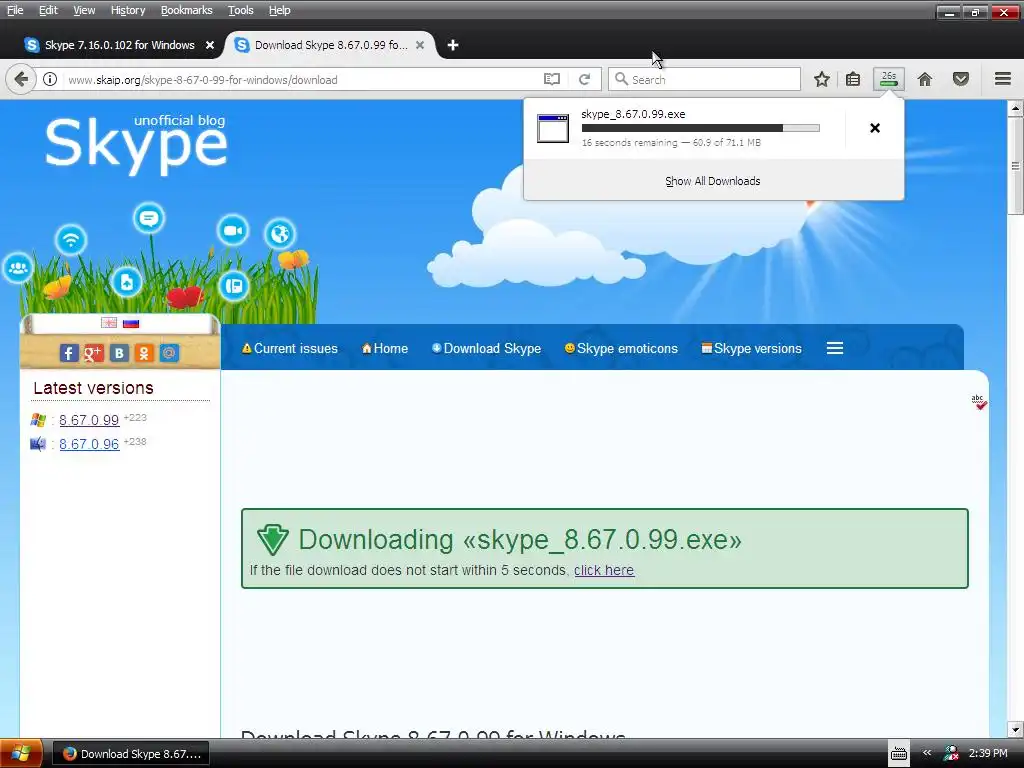Go to the browser home page icon
The image size is (1024, 768).
pyautogui.click(x=925, y=80)
